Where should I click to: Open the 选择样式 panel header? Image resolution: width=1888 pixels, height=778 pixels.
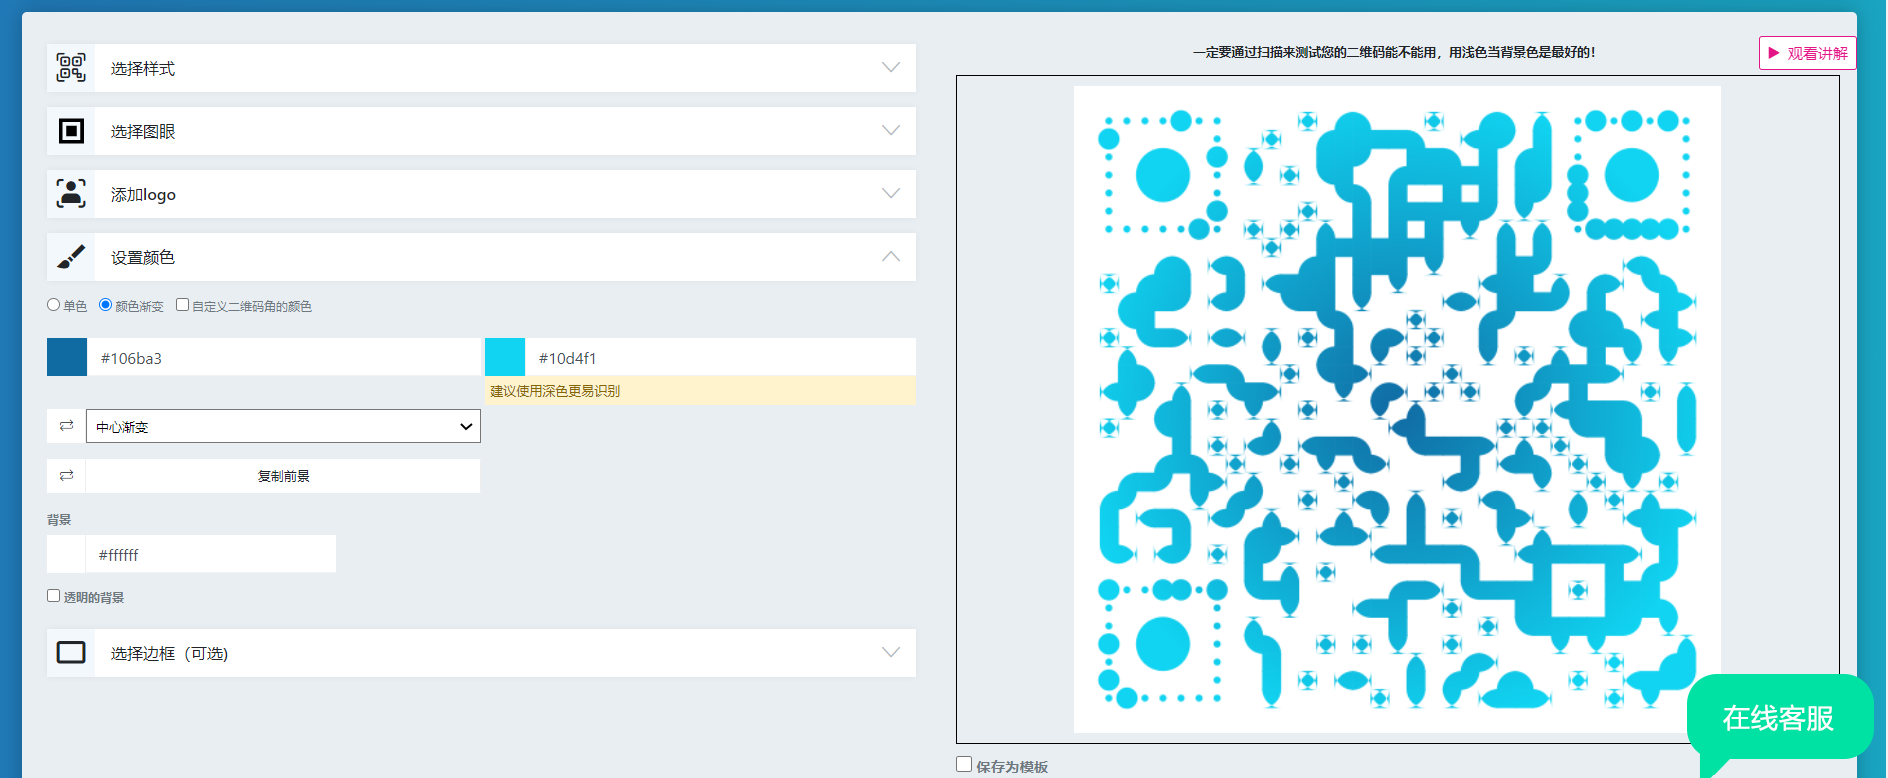tap(481, 68)
